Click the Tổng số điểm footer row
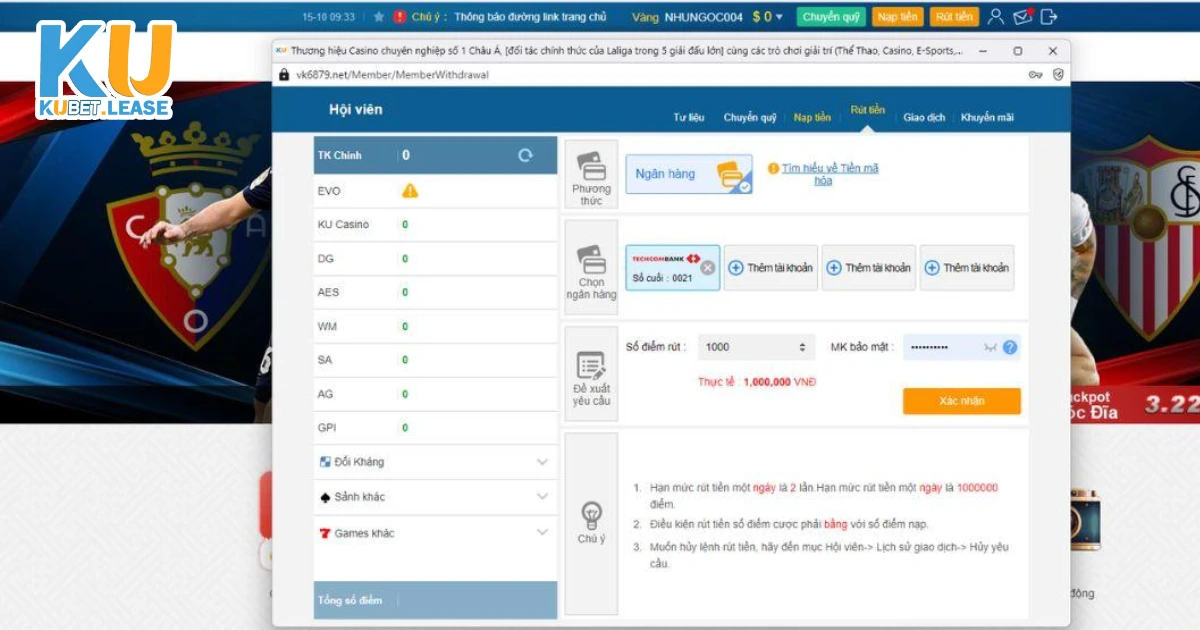 [435, 600]
